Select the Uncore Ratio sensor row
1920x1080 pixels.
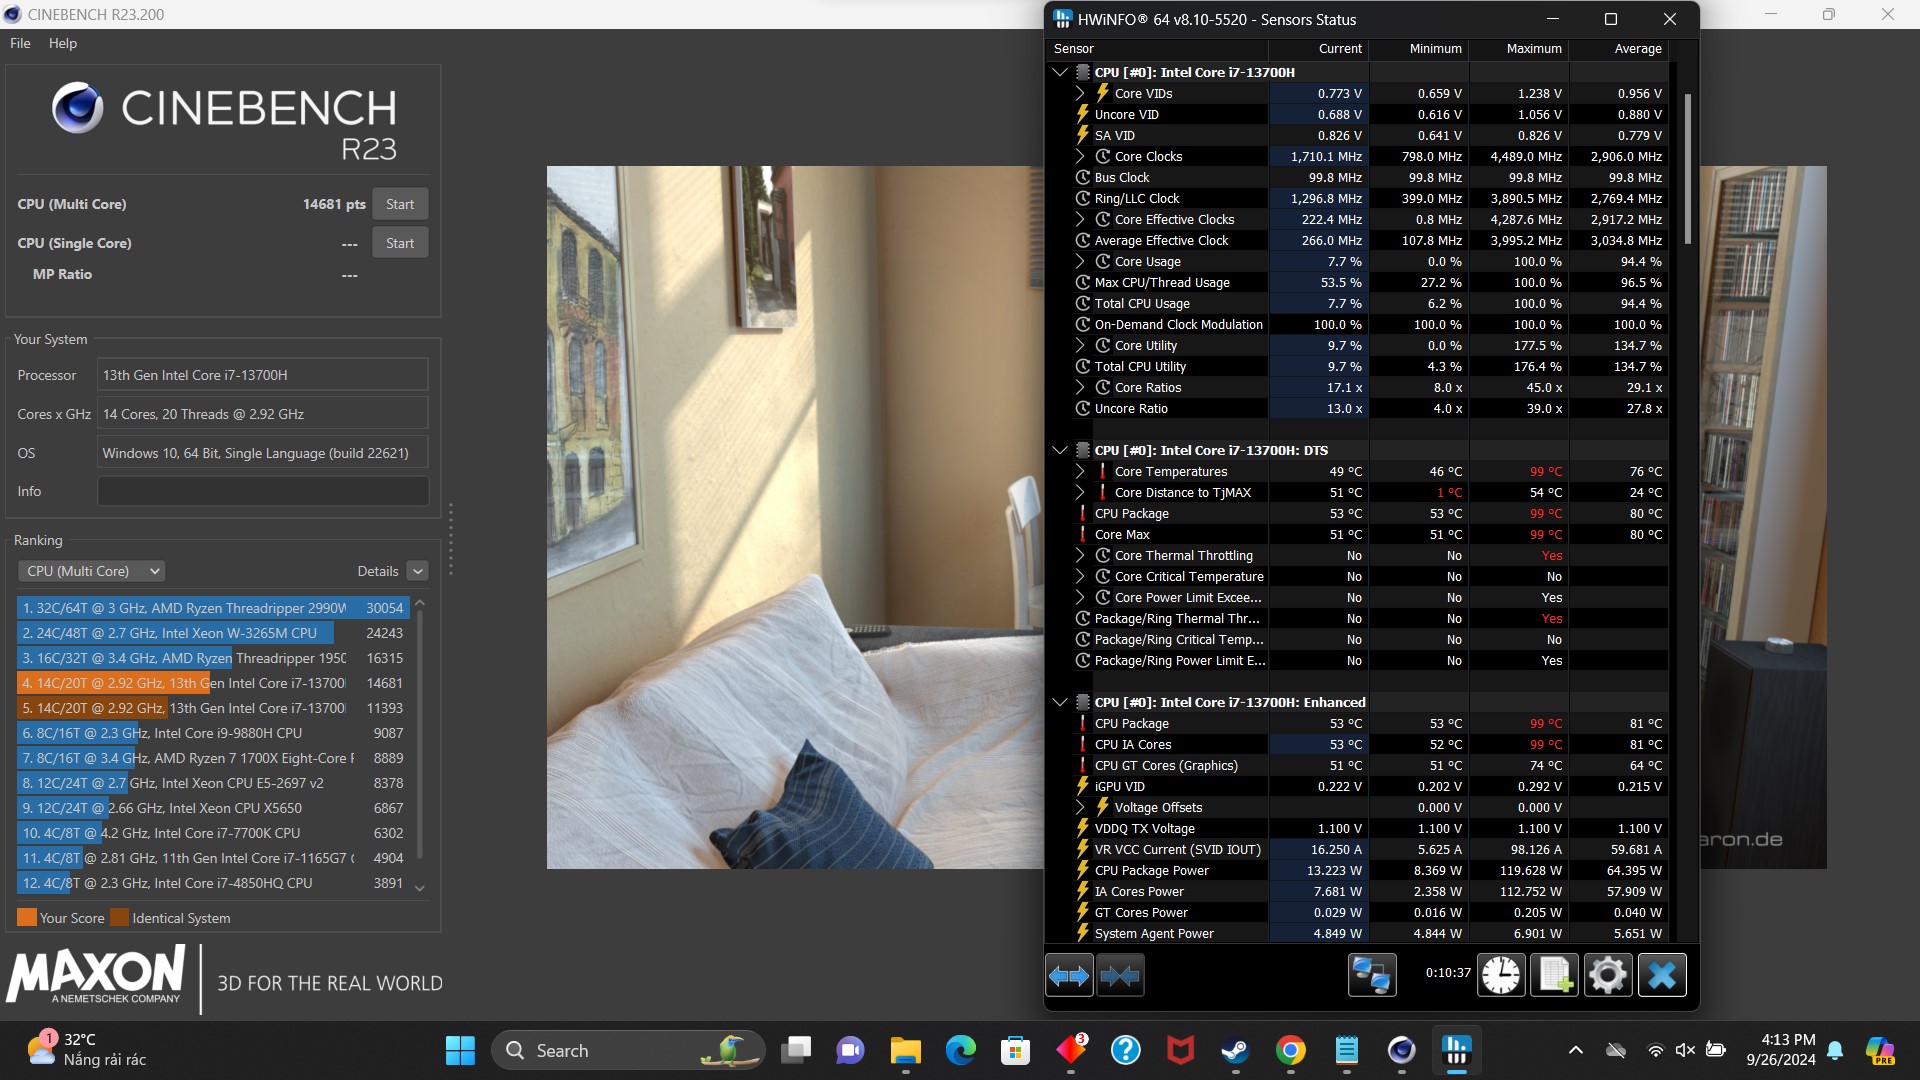(x=1358, y=408)
